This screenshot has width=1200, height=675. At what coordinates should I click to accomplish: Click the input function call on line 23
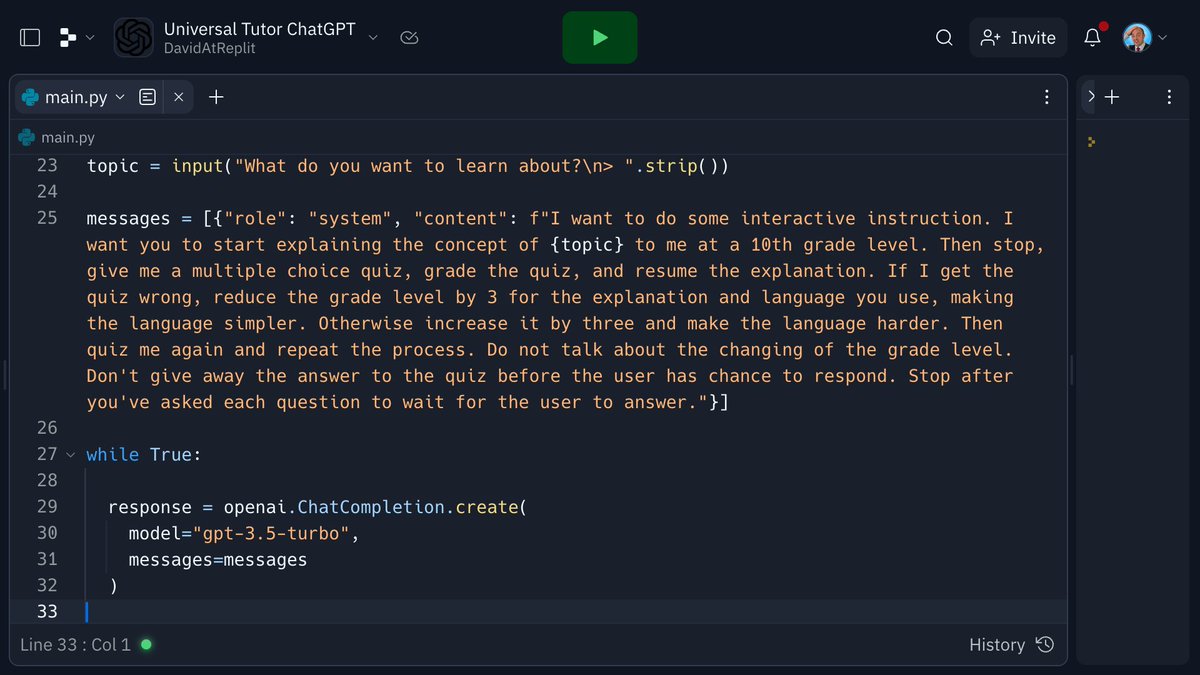pos(198,166)
